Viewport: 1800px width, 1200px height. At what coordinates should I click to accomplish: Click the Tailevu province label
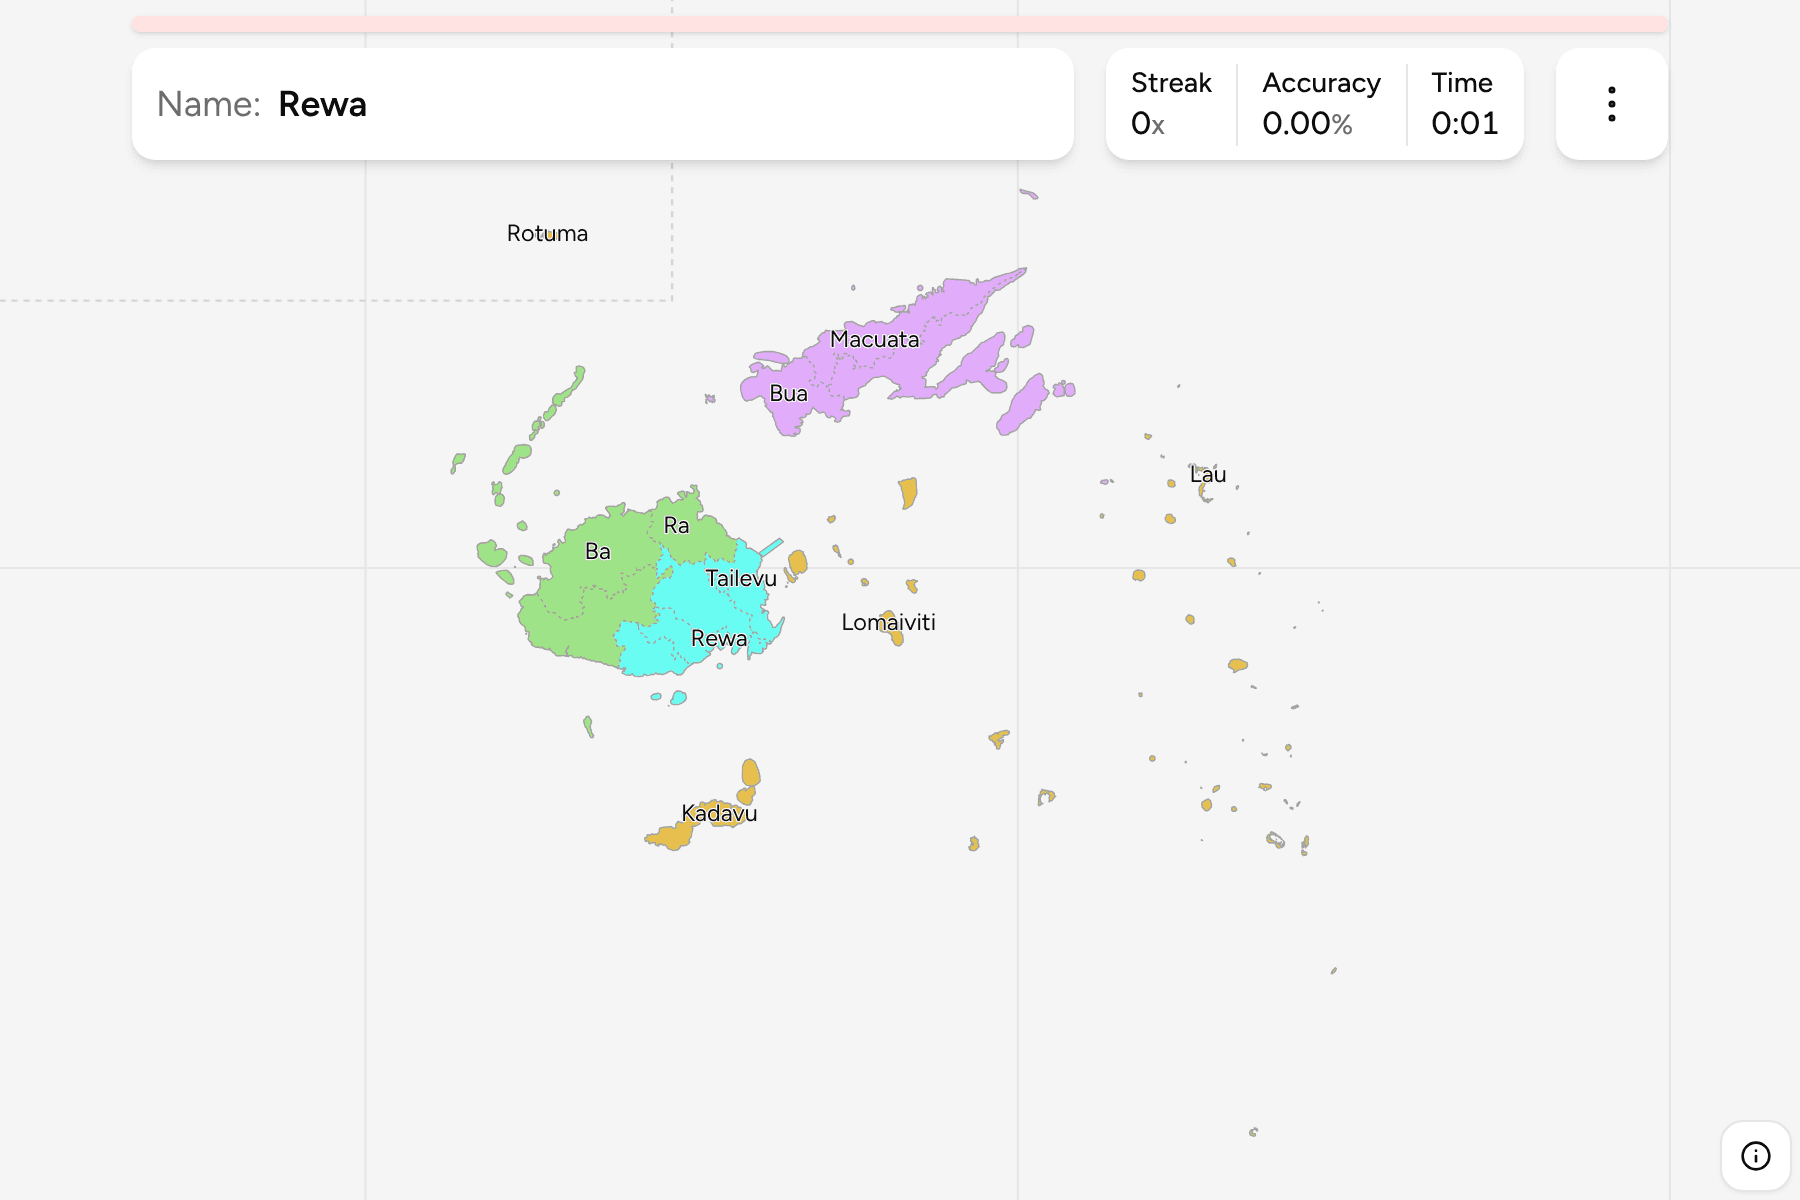[741, 578]
